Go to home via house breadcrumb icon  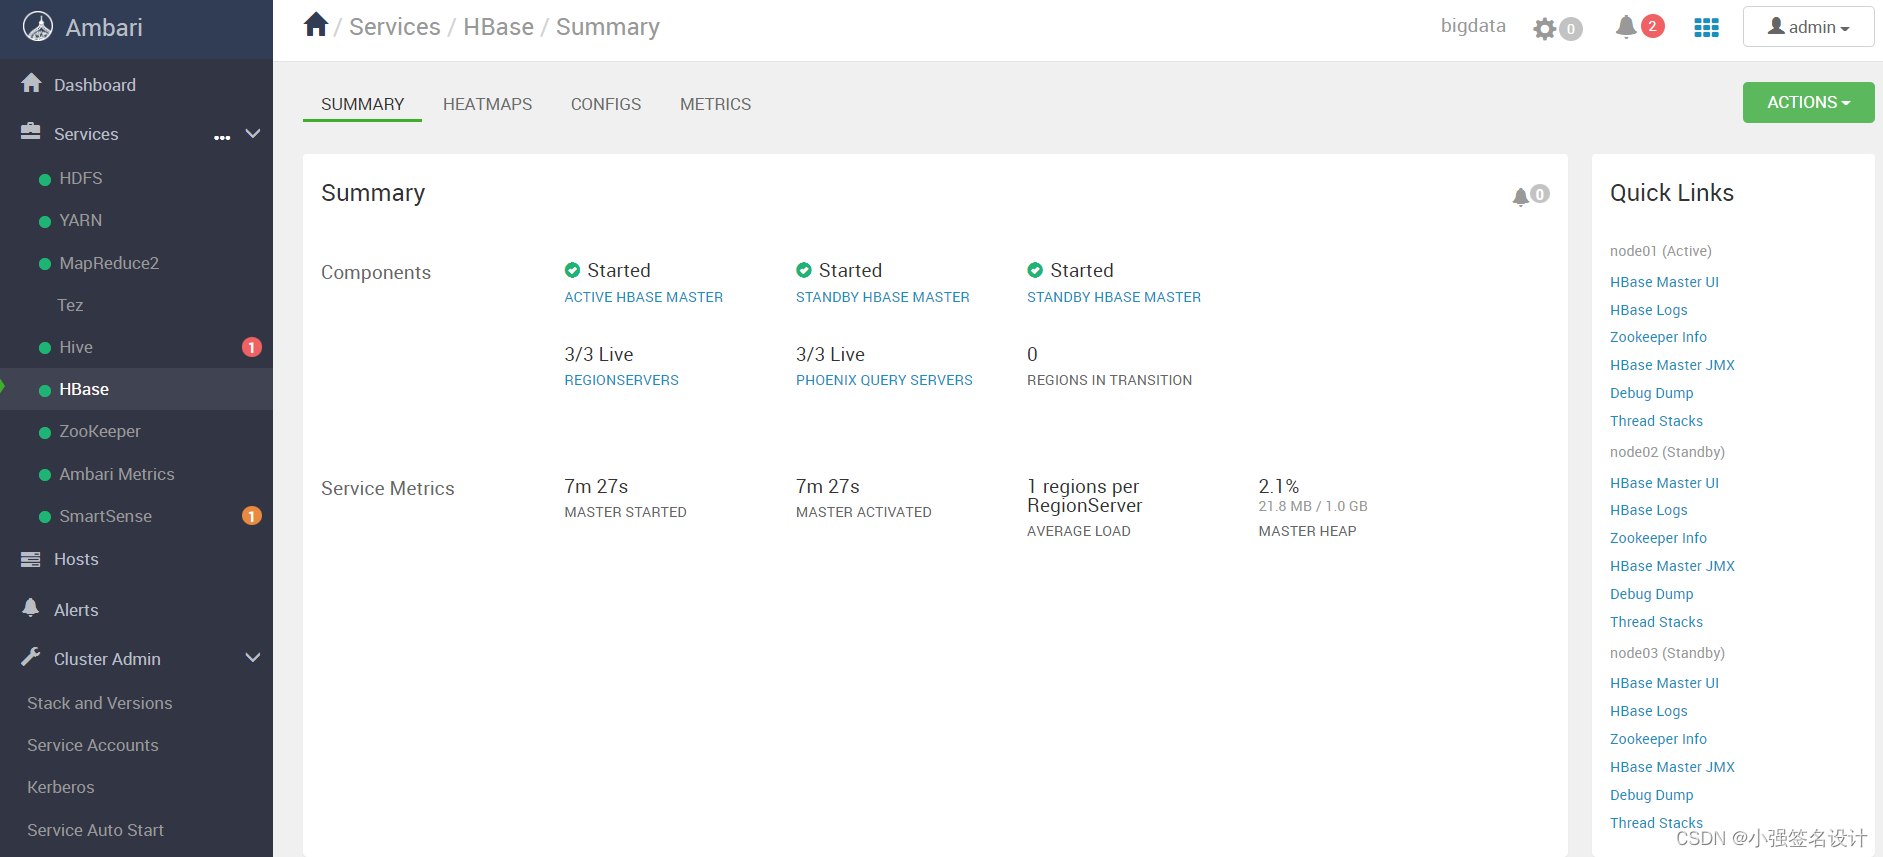coord(316,25)
